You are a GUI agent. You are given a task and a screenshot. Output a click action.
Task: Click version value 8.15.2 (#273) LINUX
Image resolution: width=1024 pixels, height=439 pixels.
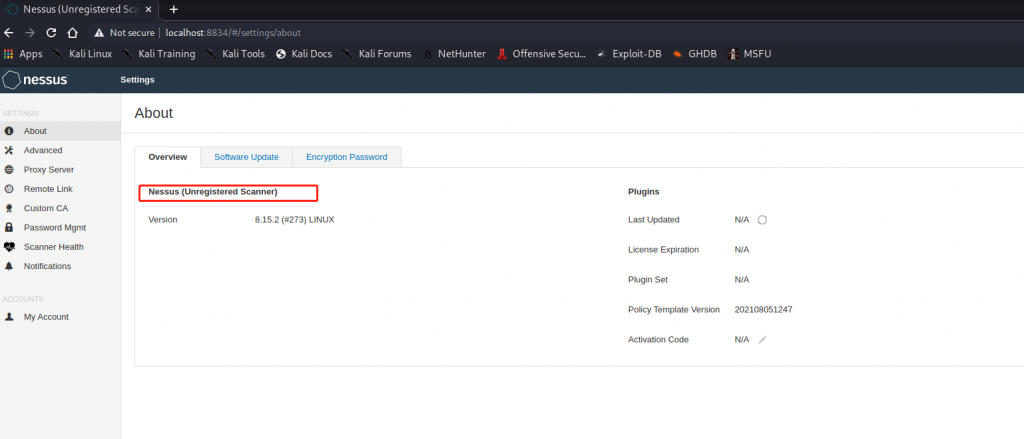[295, 220]
